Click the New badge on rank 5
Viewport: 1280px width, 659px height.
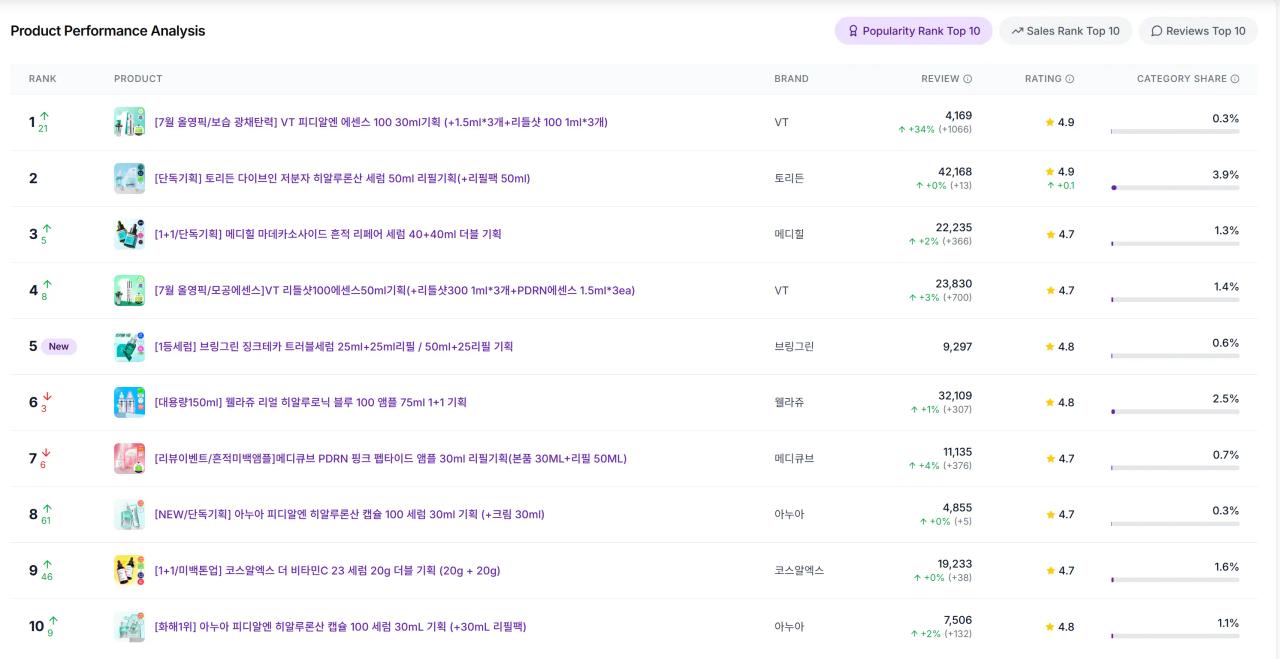[59, 346]
